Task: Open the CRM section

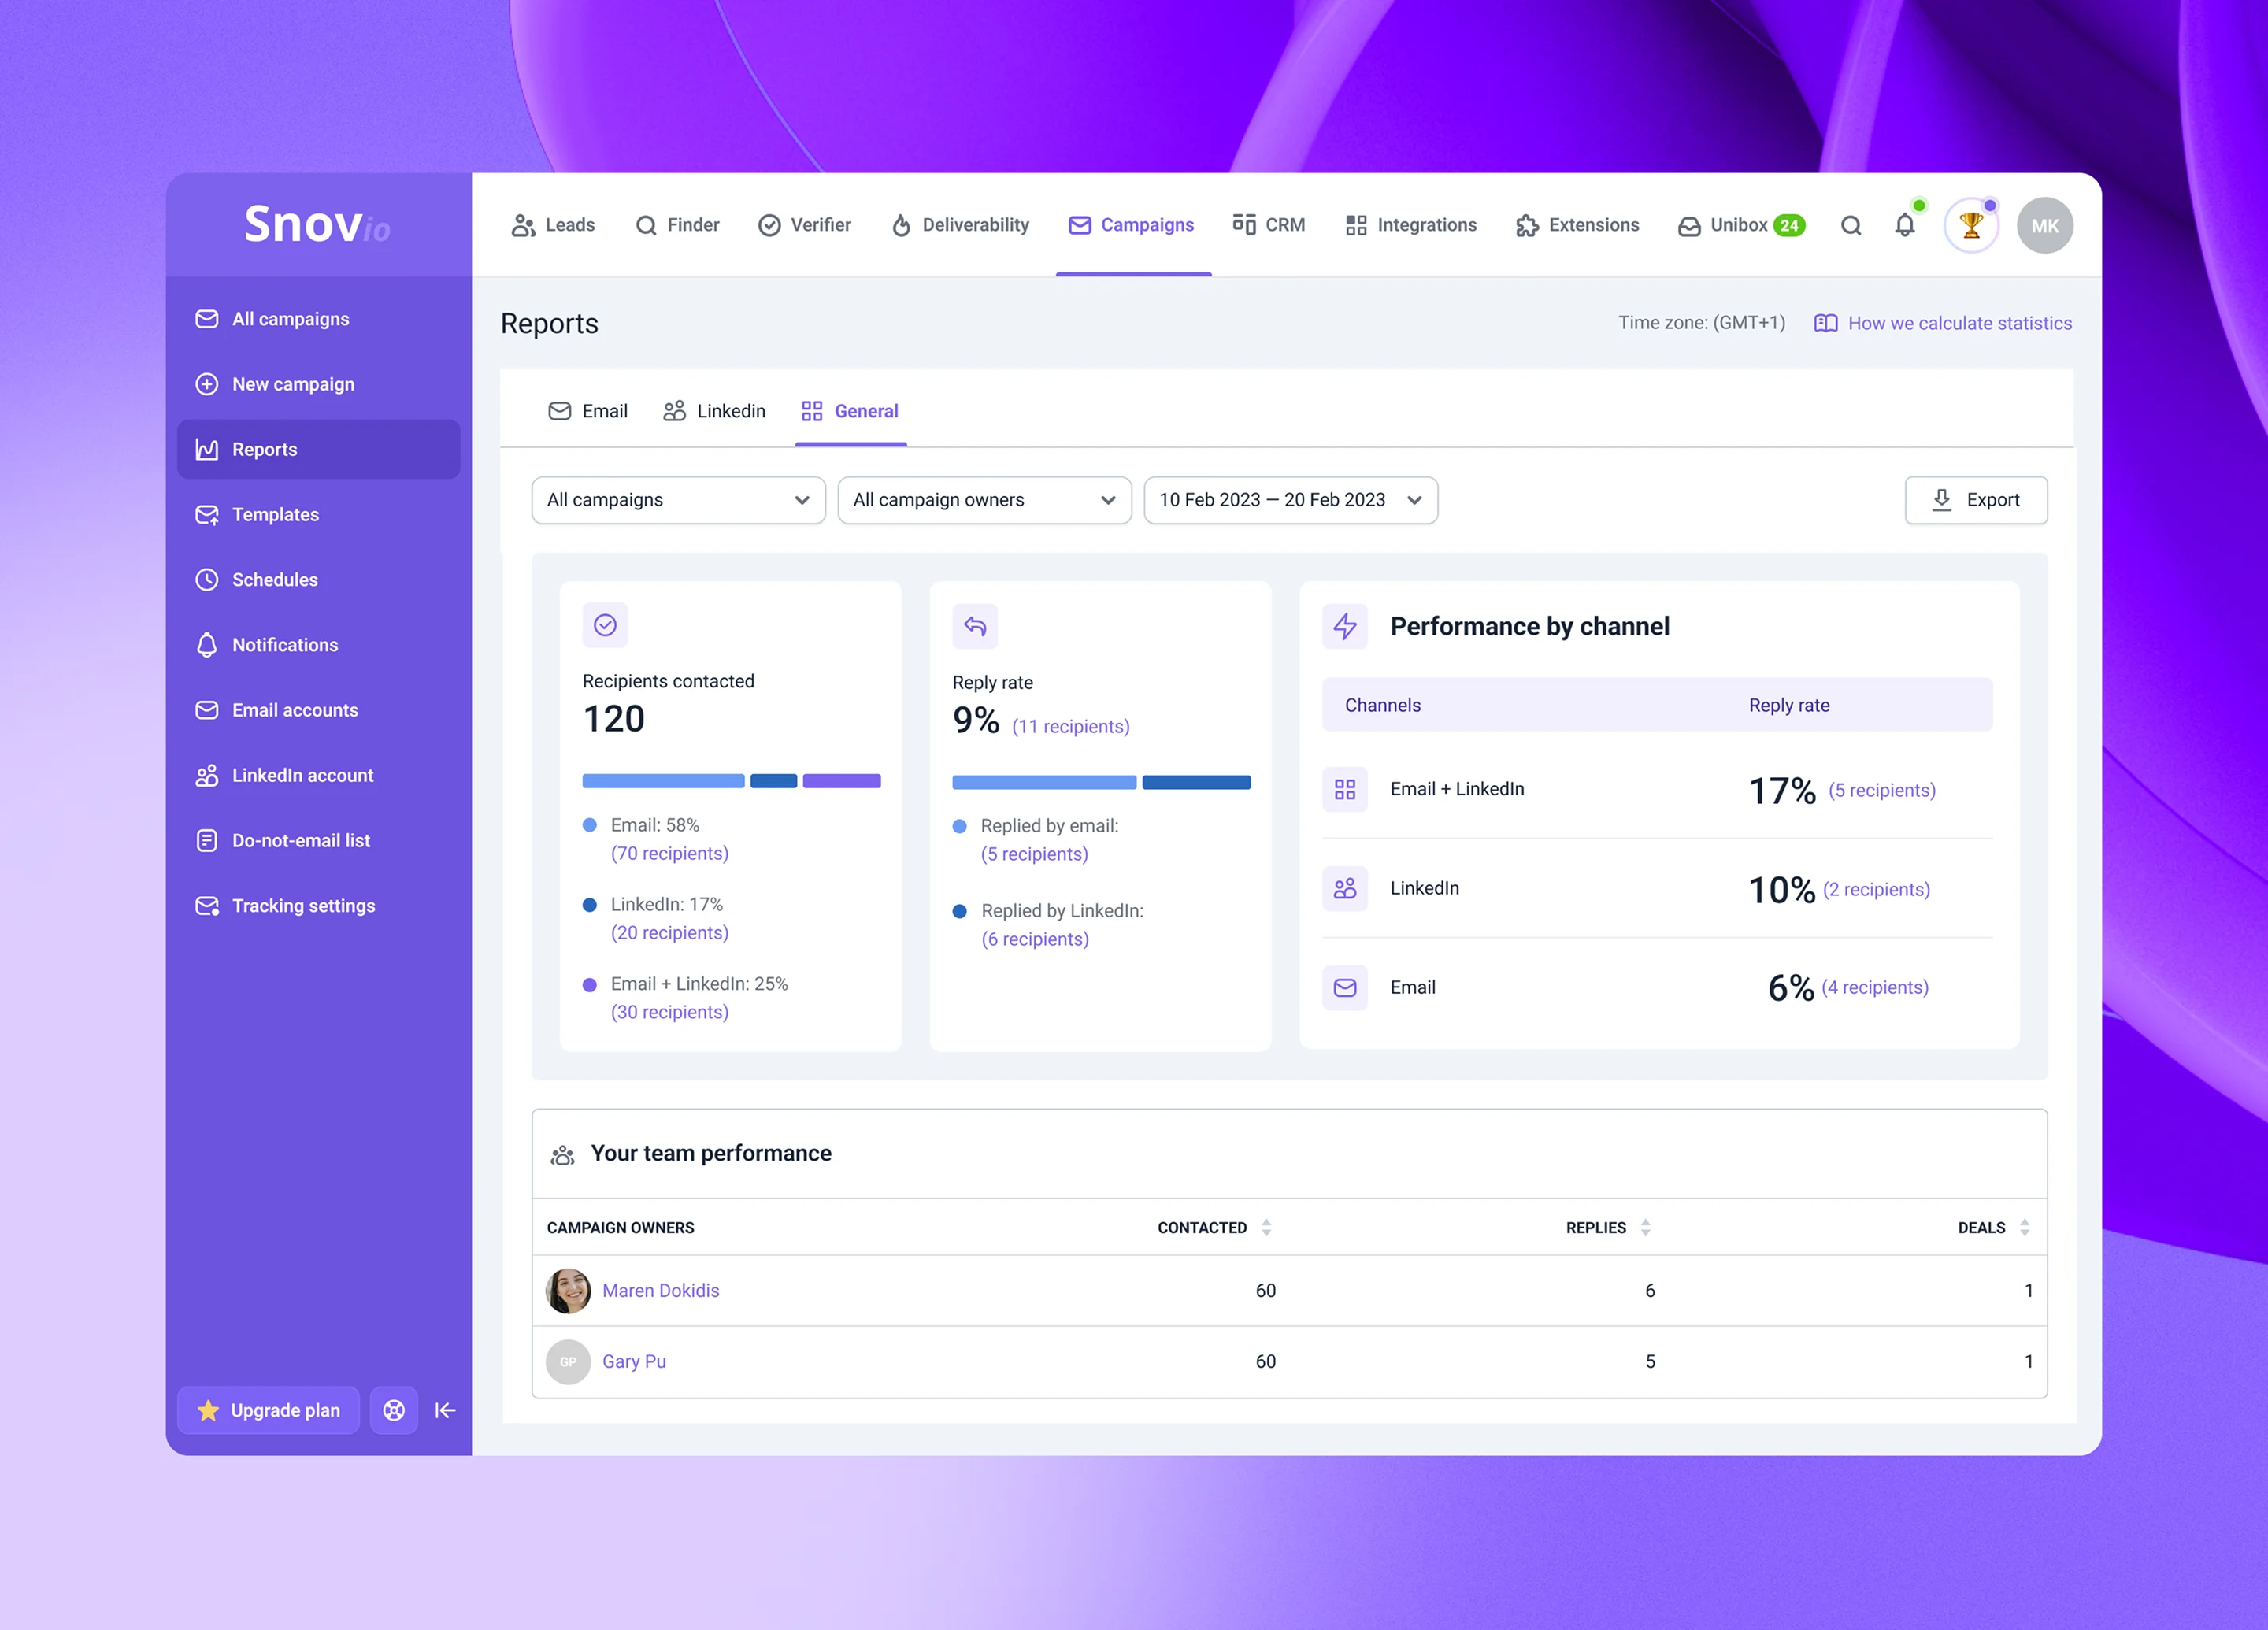Action: click(x=1269, y=225)
